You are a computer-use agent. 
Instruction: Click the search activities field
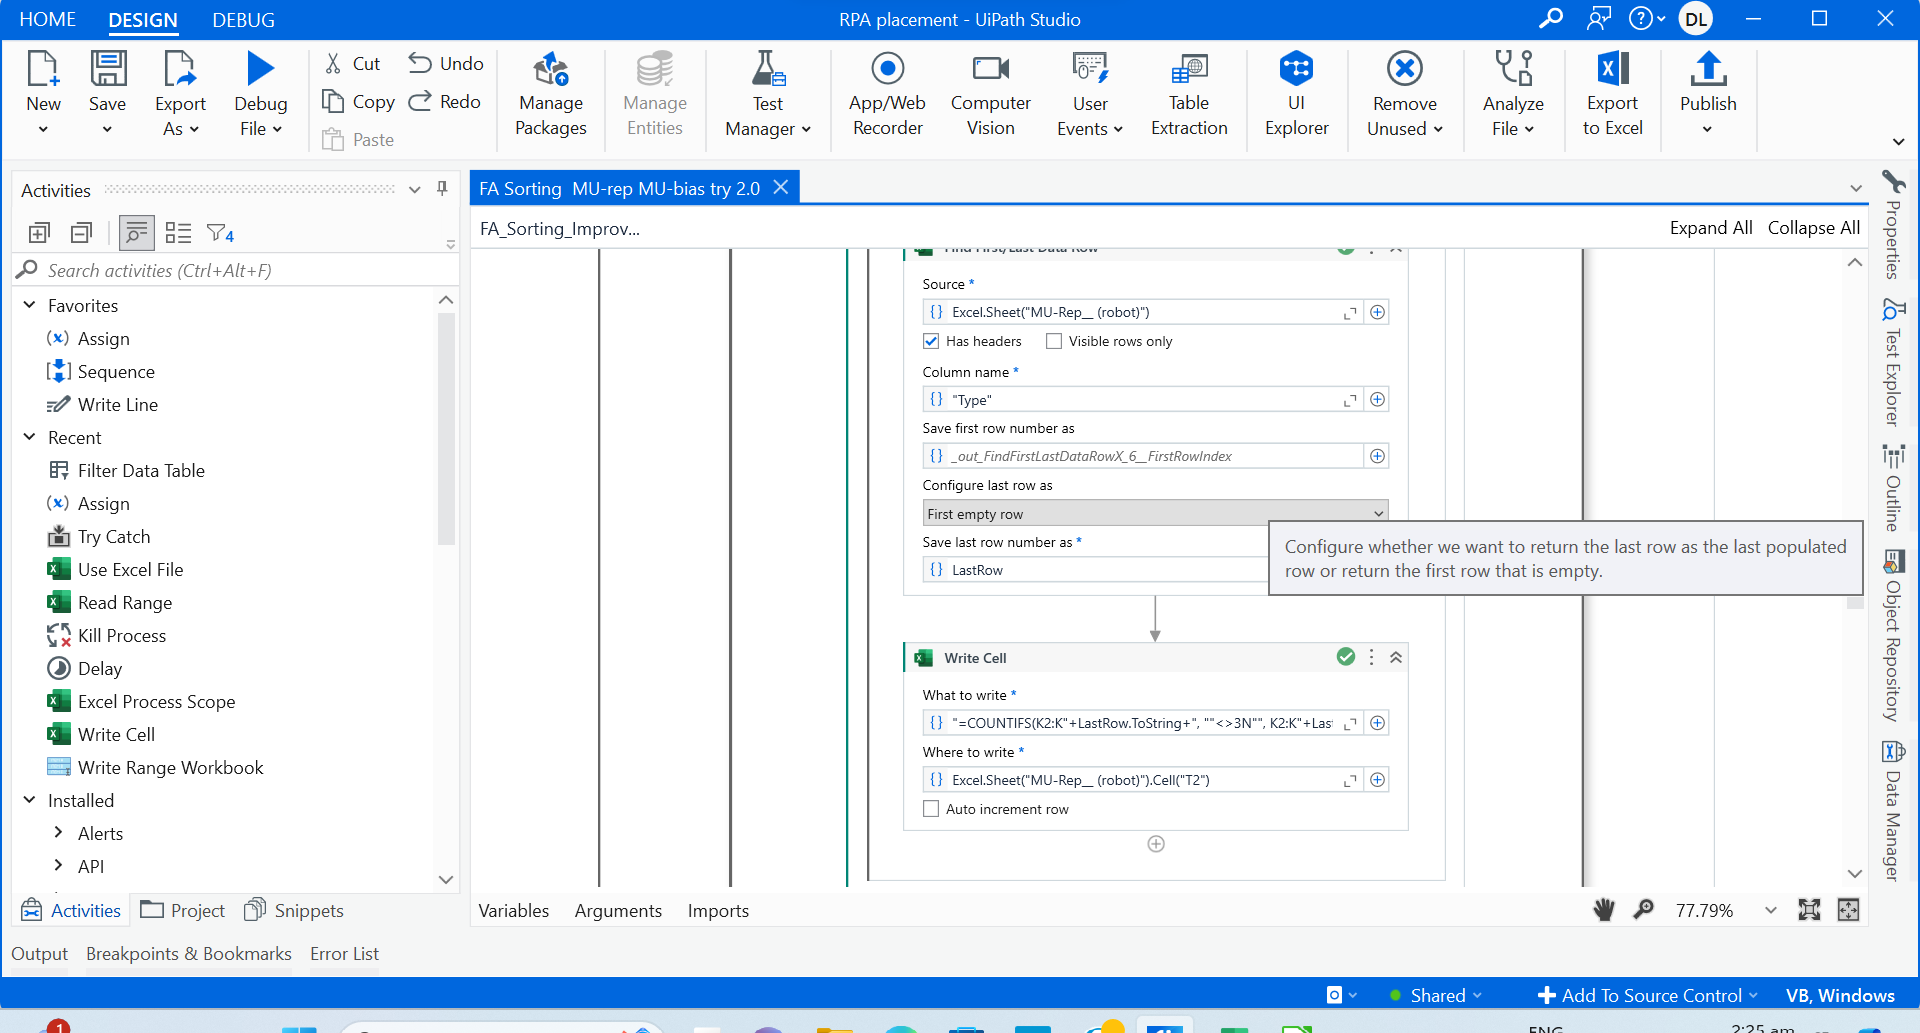click(x=236, y=270)
